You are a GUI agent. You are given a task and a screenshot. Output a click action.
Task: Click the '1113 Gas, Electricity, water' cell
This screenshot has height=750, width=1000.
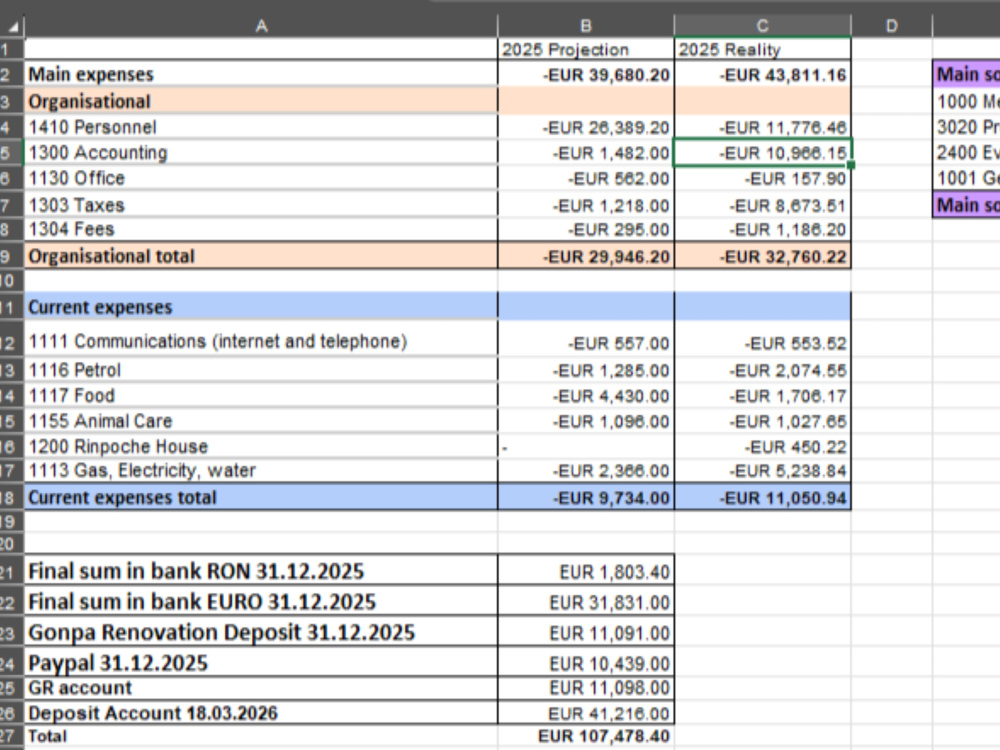tap(261, 471)
